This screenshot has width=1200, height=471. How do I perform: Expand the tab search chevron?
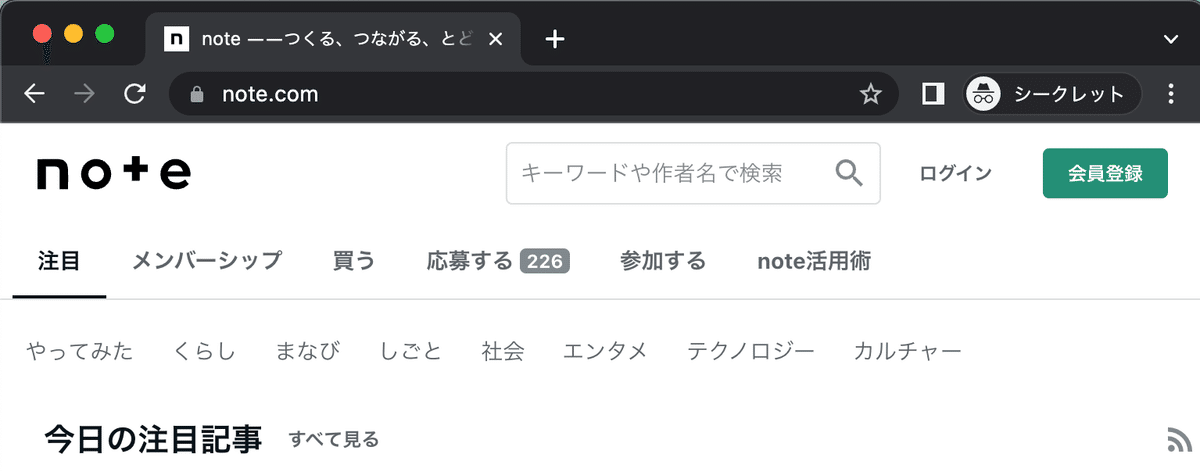click(1171, 39)
